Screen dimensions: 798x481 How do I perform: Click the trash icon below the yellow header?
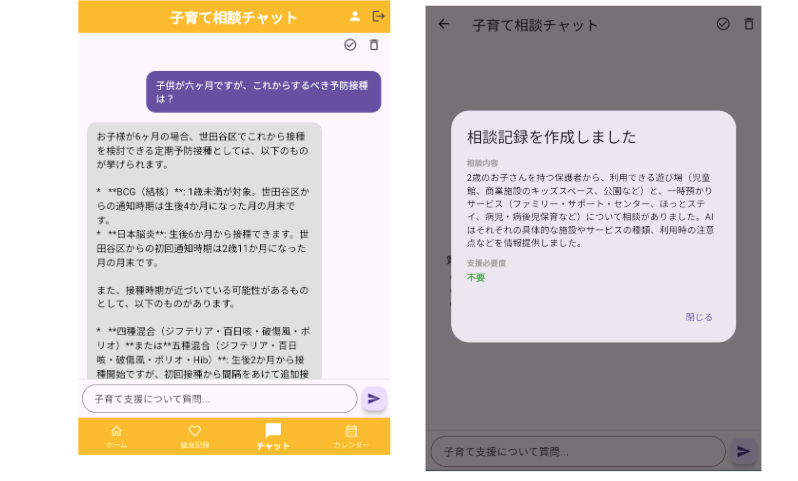click(x=374, y=45)
